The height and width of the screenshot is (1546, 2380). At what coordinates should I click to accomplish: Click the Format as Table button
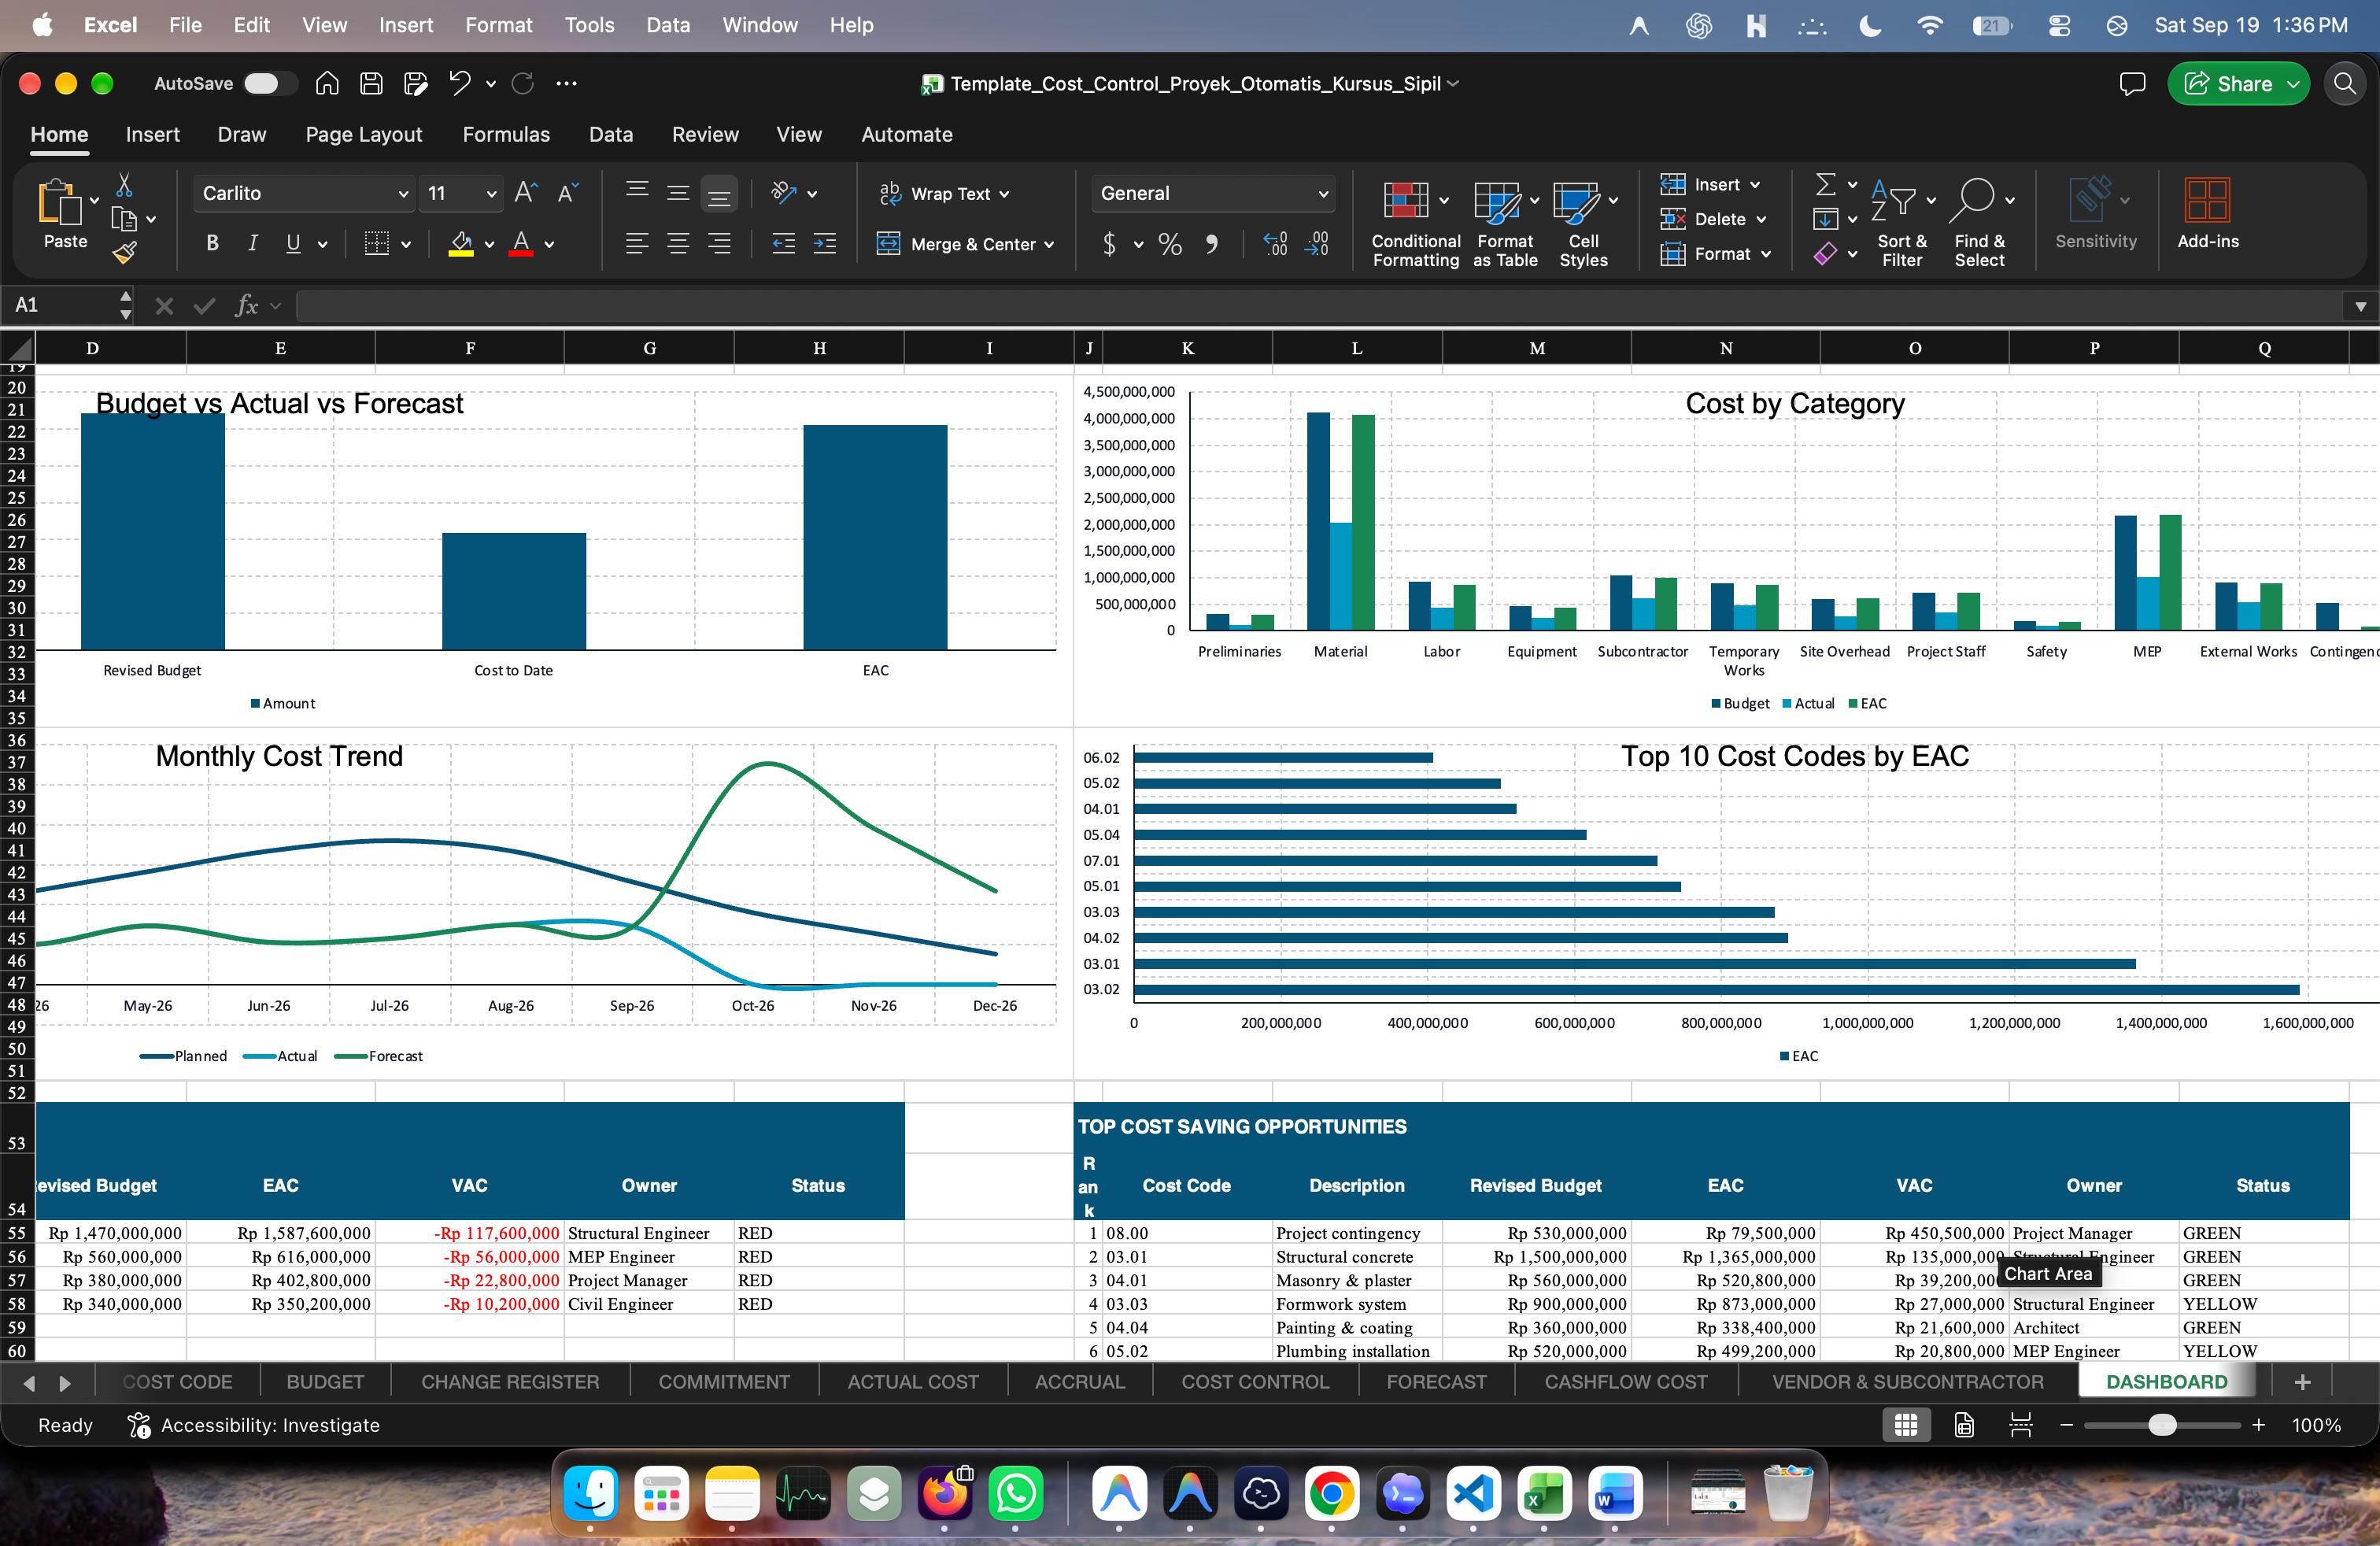[1505, 223]
